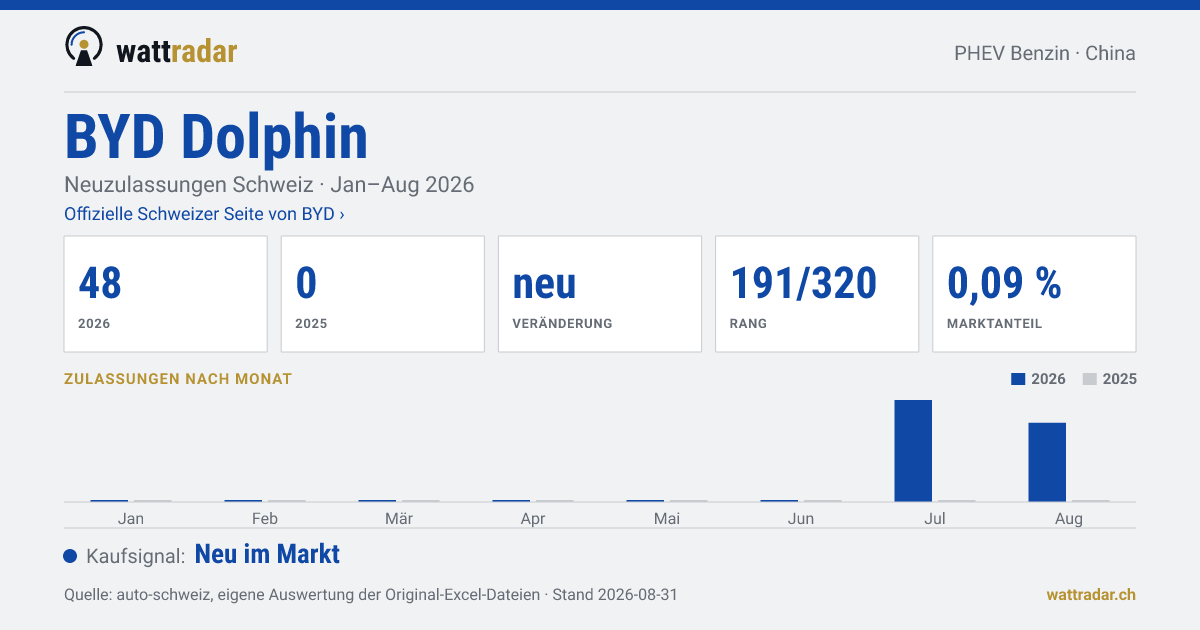The image size is (1200, 630).
Task: Click the Mär axis label
Action: point(399,518)
